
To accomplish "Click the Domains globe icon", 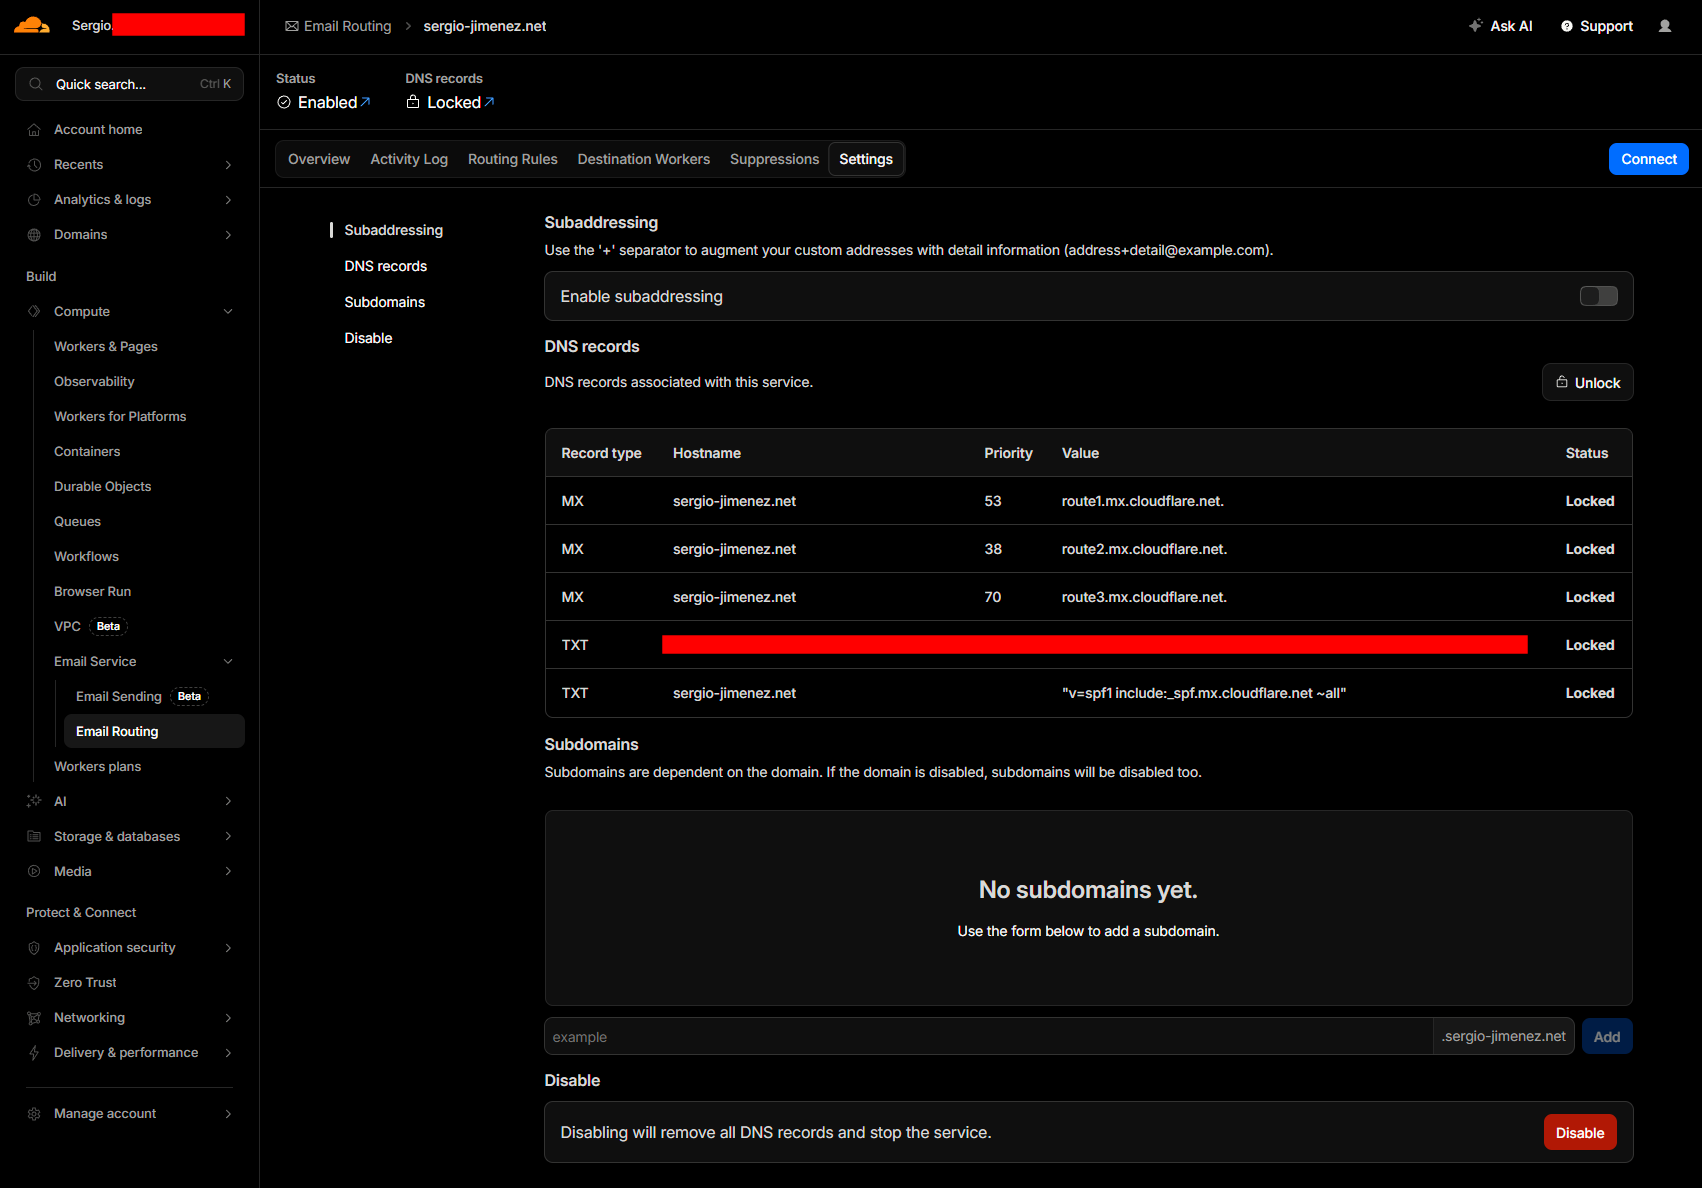I will 34,235.
